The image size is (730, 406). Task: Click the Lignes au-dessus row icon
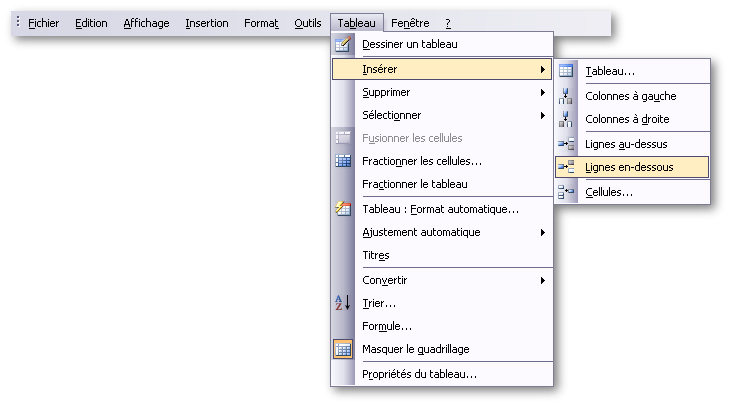[566, 144]
